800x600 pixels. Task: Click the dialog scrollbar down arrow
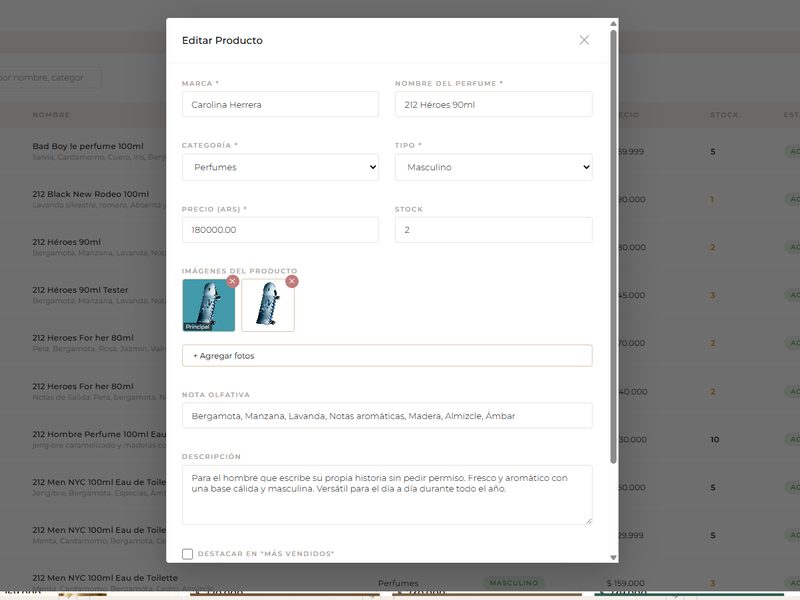click(613, 558)
